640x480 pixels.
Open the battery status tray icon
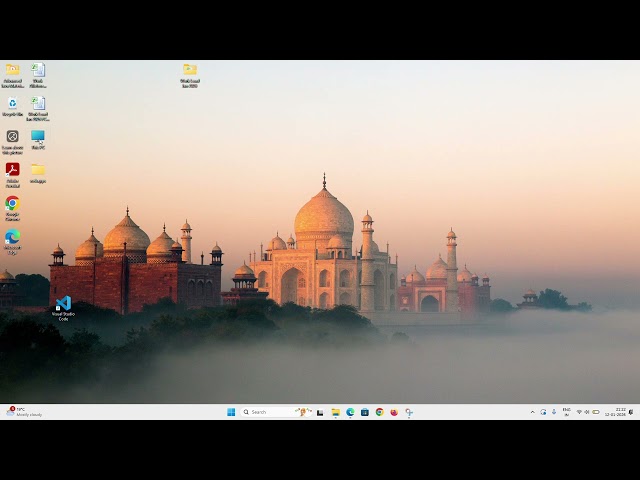596,412
